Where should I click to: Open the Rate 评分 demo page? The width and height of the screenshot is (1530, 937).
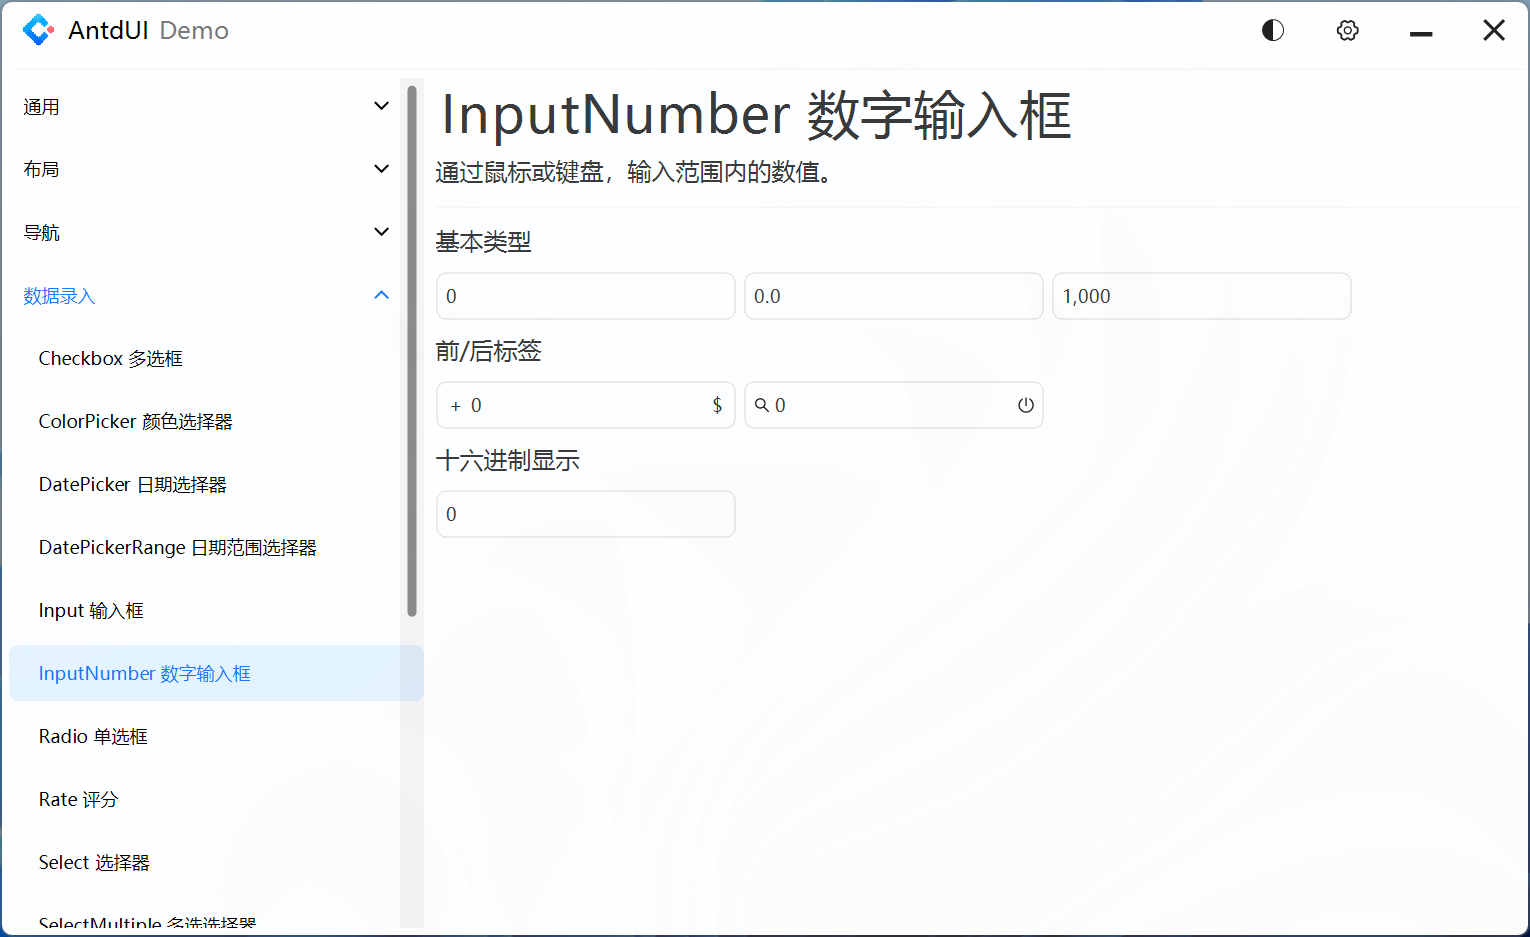click(x=78, y=799)
